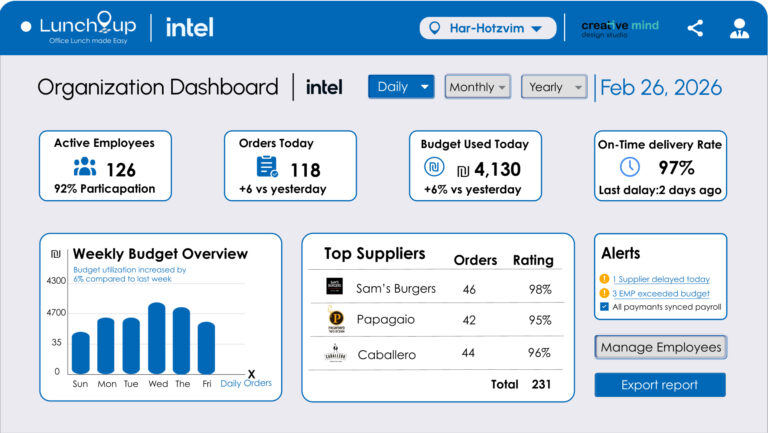The width and height of the screenshot is (768, 433).
Task: Click the Active Employees people icon
Action: pyautogui.click(x=85, y=167)
